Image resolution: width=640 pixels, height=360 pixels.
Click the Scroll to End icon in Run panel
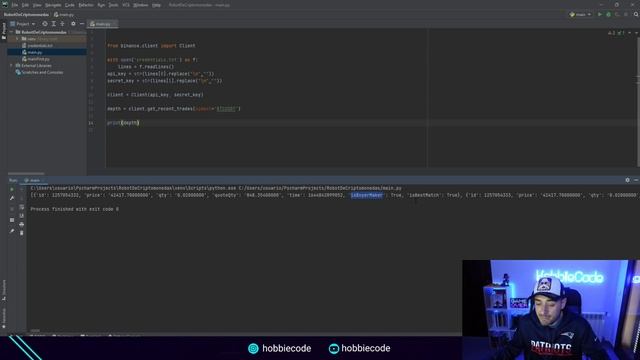pos(22,216)
